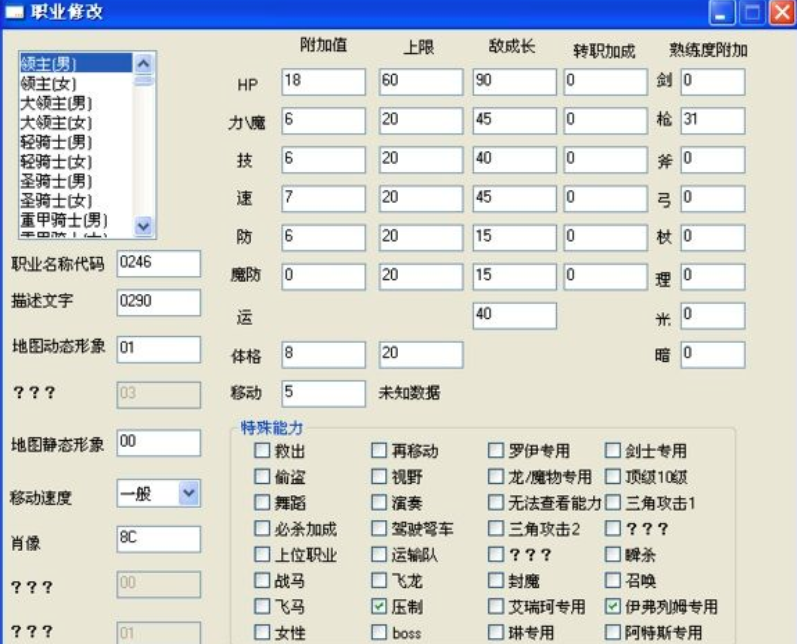Enable the 运输队 checkbox
The height and width of the screenshot is (644, 797).
379,554
